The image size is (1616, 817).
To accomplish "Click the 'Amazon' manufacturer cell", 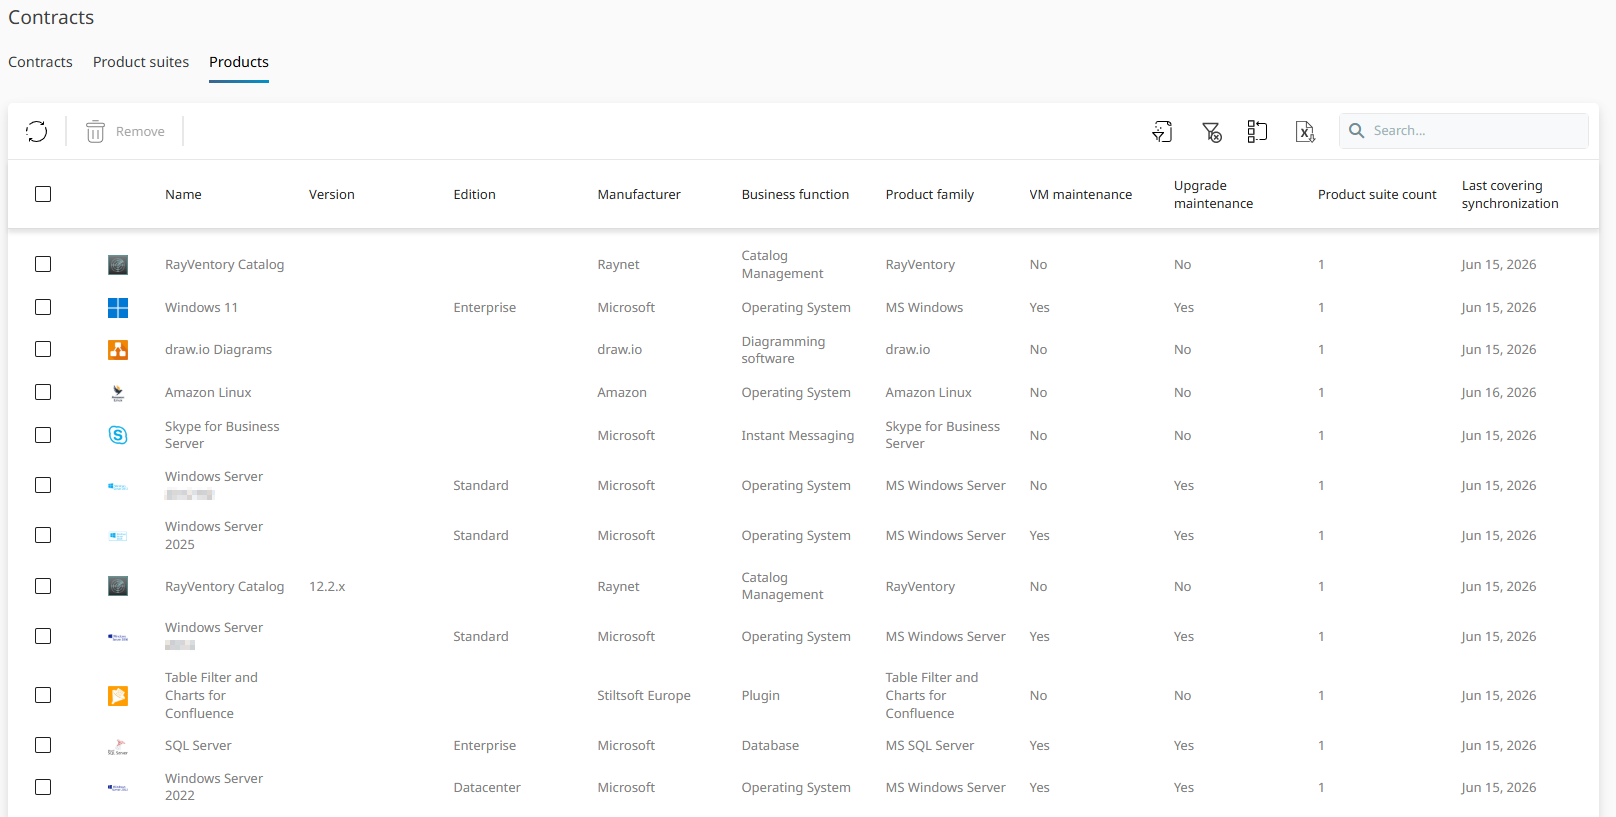I will (622, 393).
